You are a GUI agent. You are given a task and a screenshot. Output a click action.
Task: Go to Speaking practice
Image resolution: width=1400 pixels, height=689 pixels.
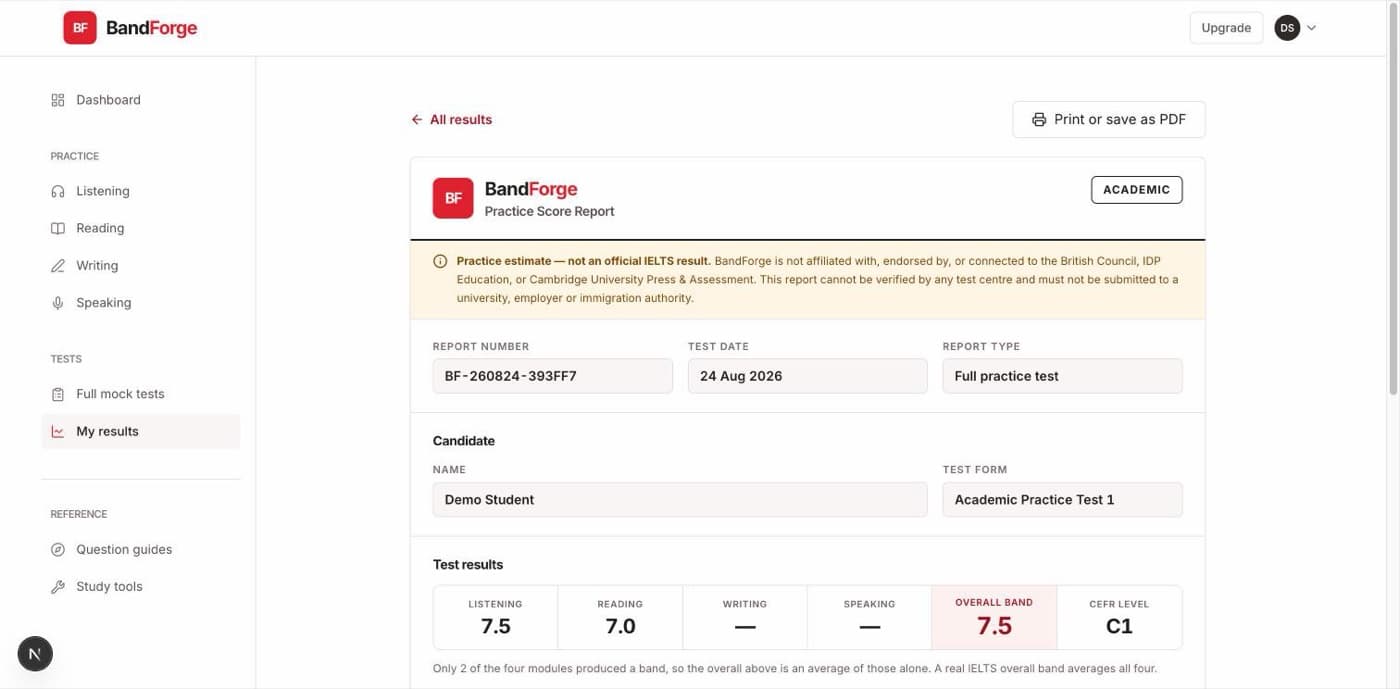[x=141, y=303]
